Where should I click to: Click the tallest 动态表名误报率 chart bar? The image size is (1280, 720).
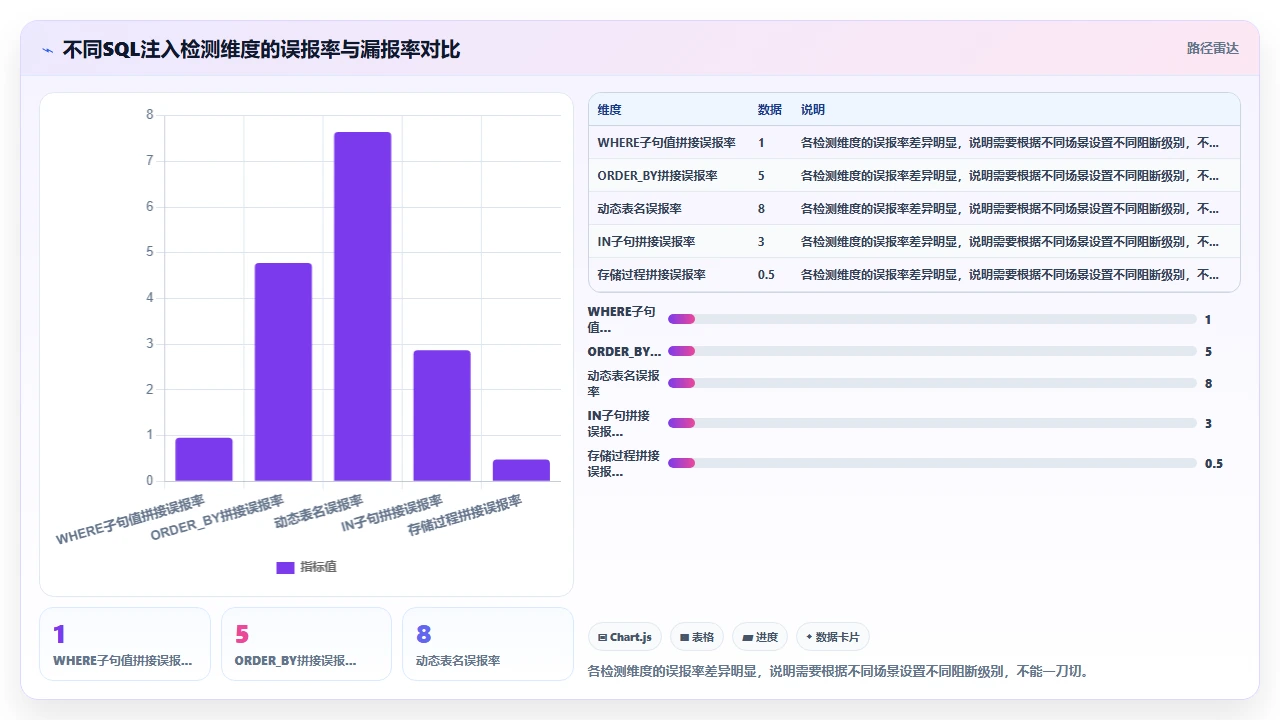pyautogui.click(x=362, y=307)
